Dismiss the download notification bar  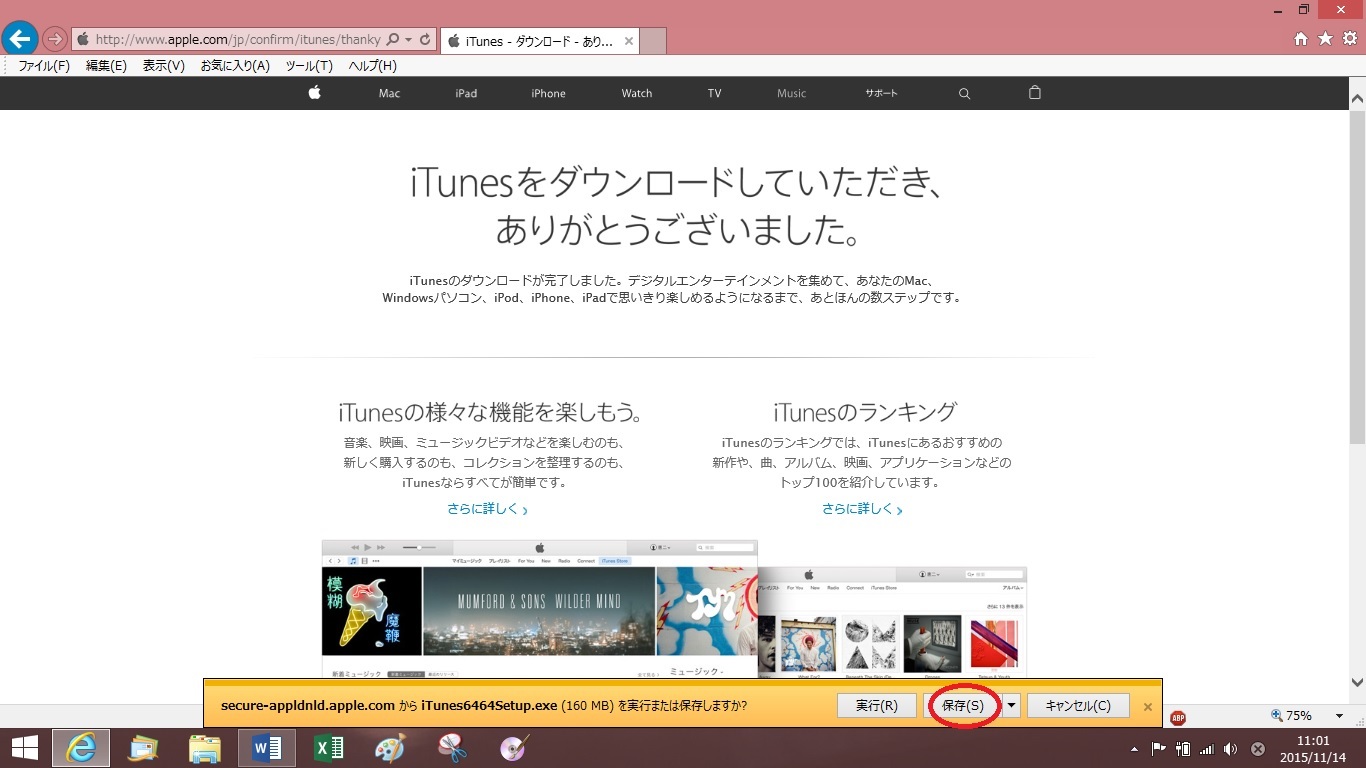point(1147,706)
